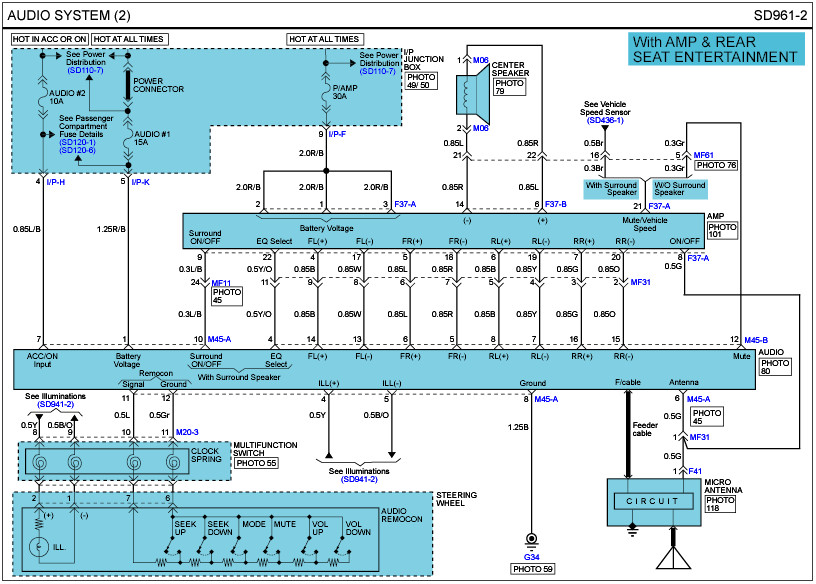Click the first clock spring coil symbol
Image resolution: width=816 pixels, height=584 pixels.
click(40, 462)
